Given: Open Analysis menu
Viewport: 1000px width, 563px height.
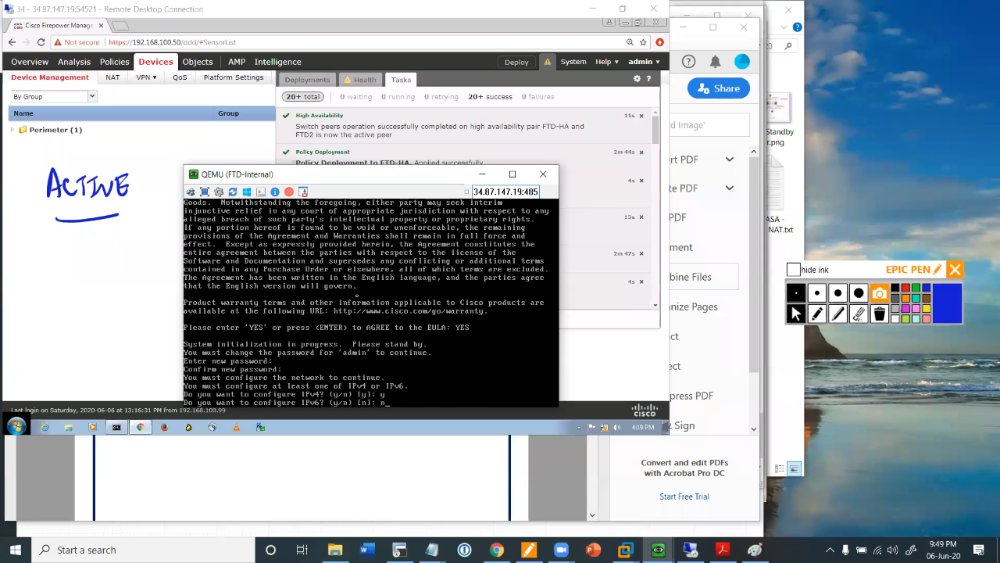Looking at the screenshot, I should point(74,62).
